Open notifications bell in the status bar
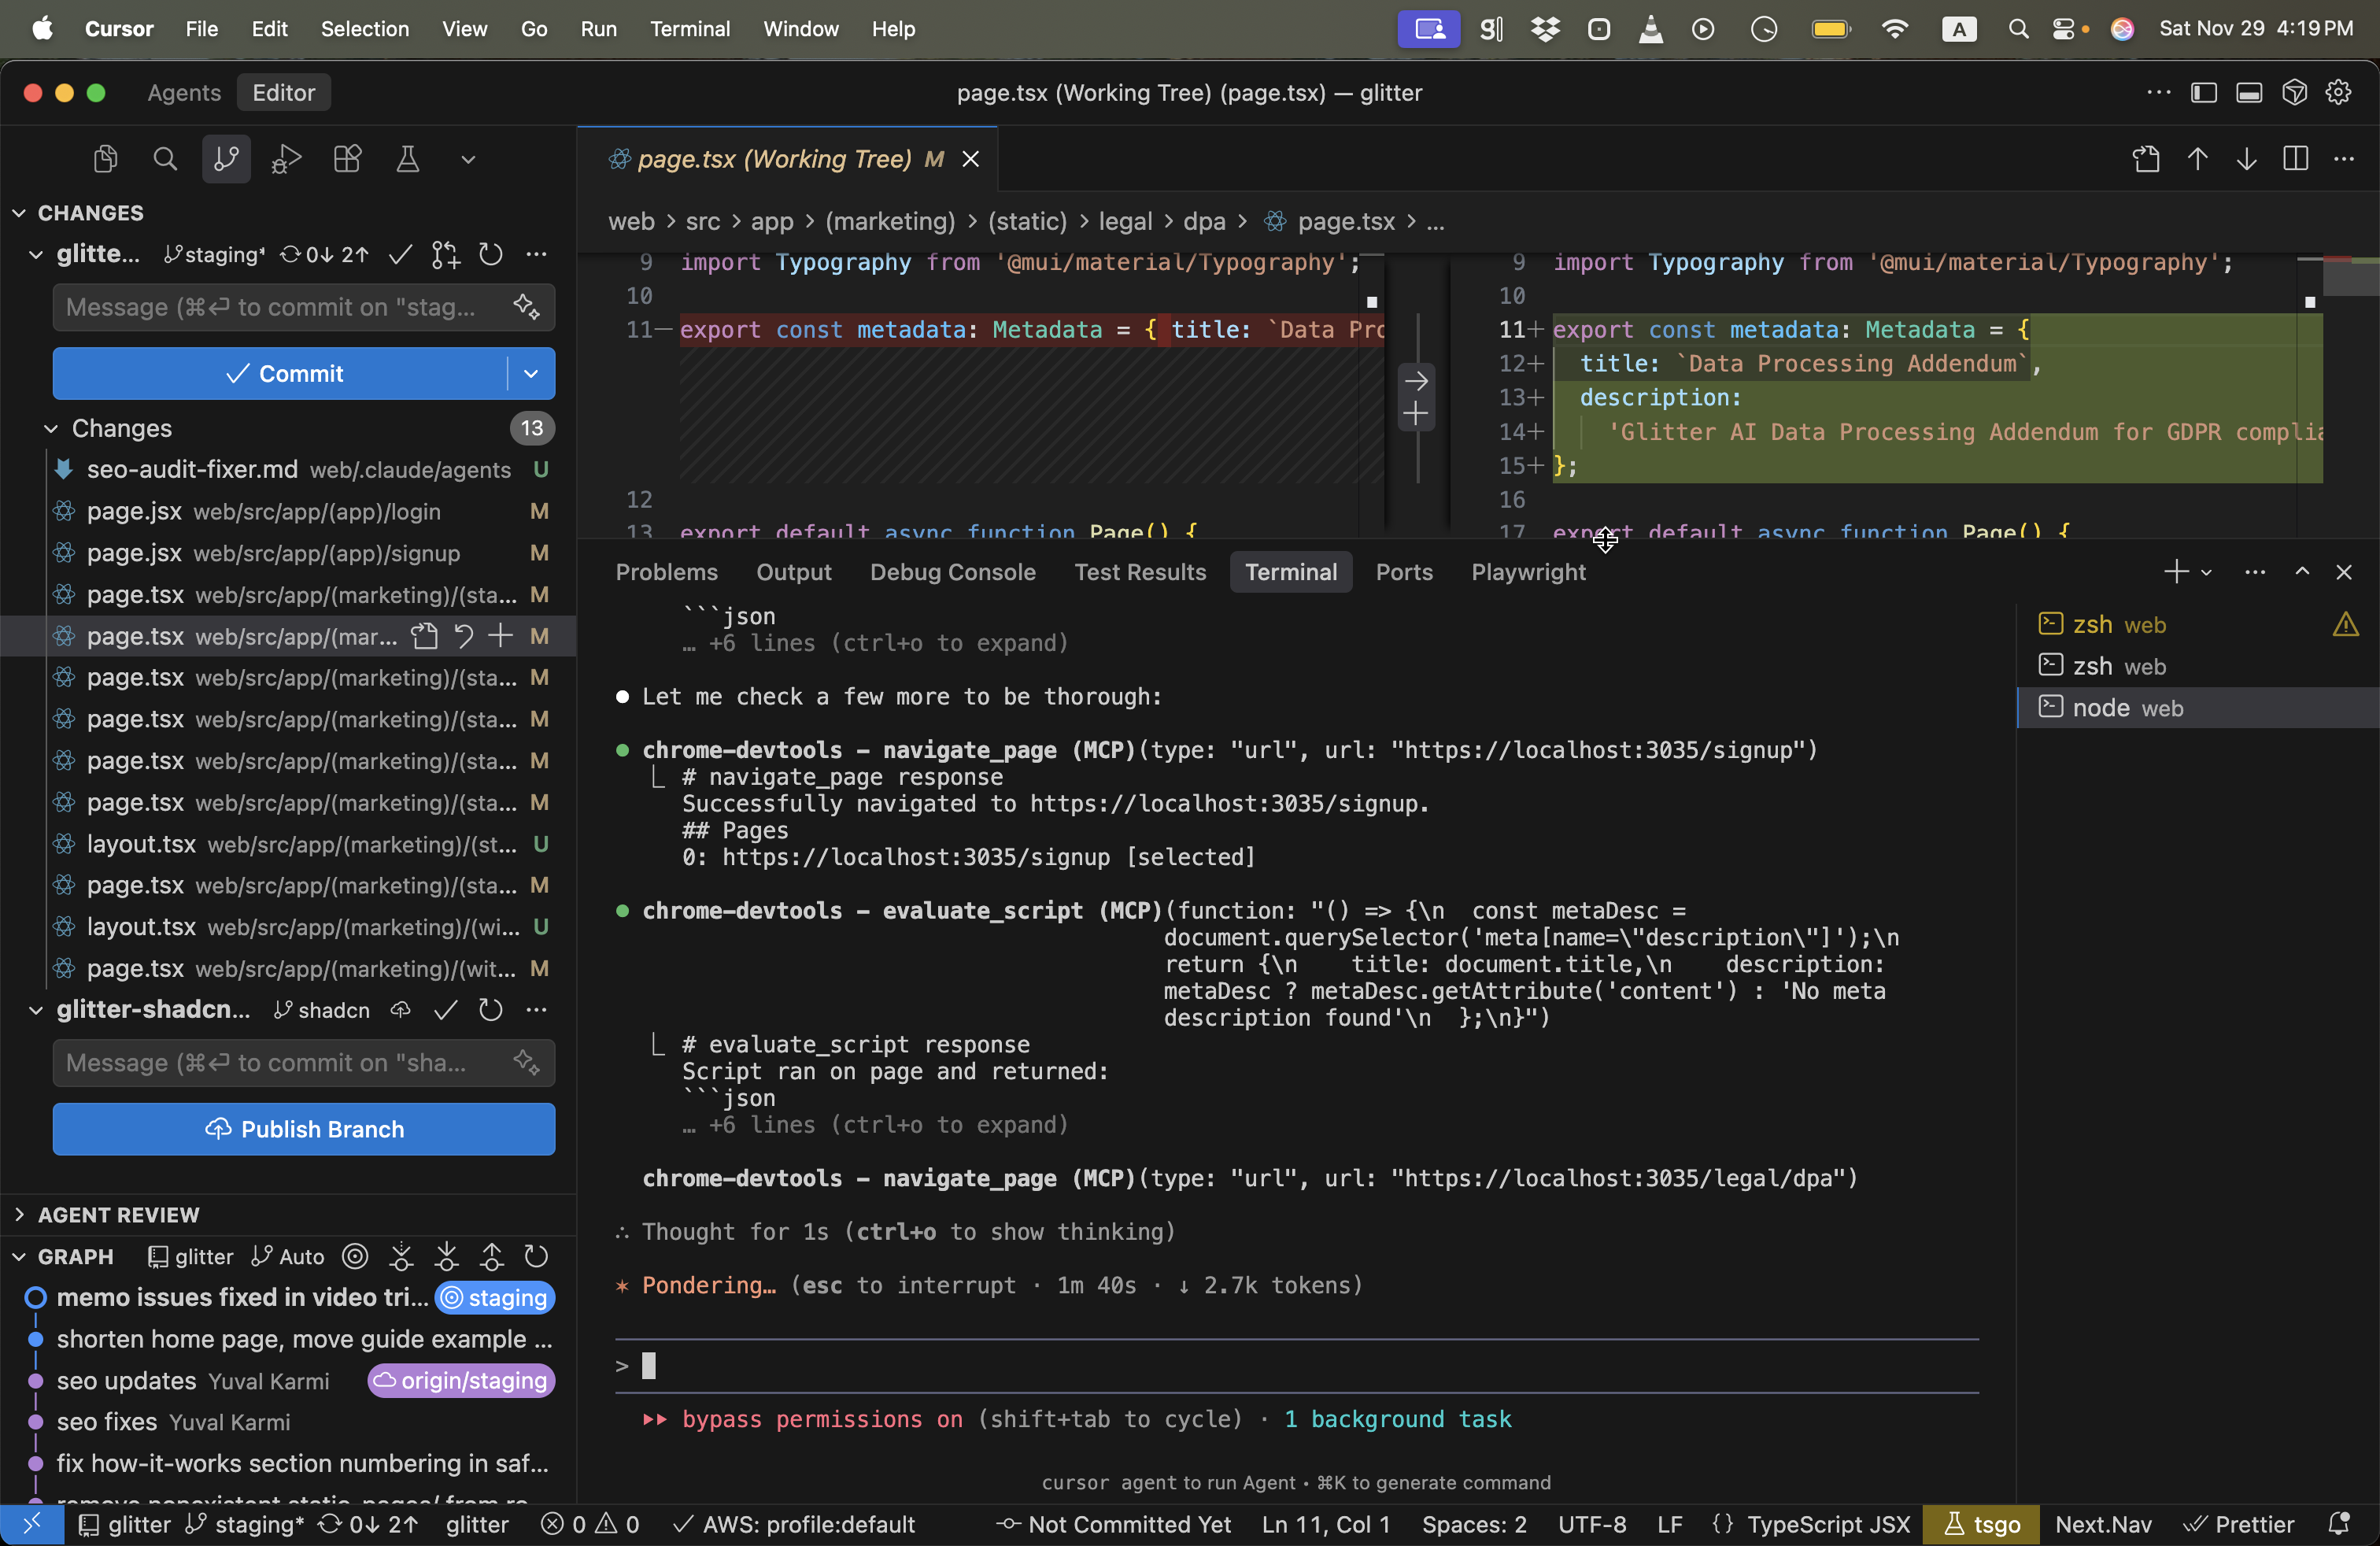Viewport: 2380px width, 1546px height. pyautogui.click(x=2341, y=1524)
